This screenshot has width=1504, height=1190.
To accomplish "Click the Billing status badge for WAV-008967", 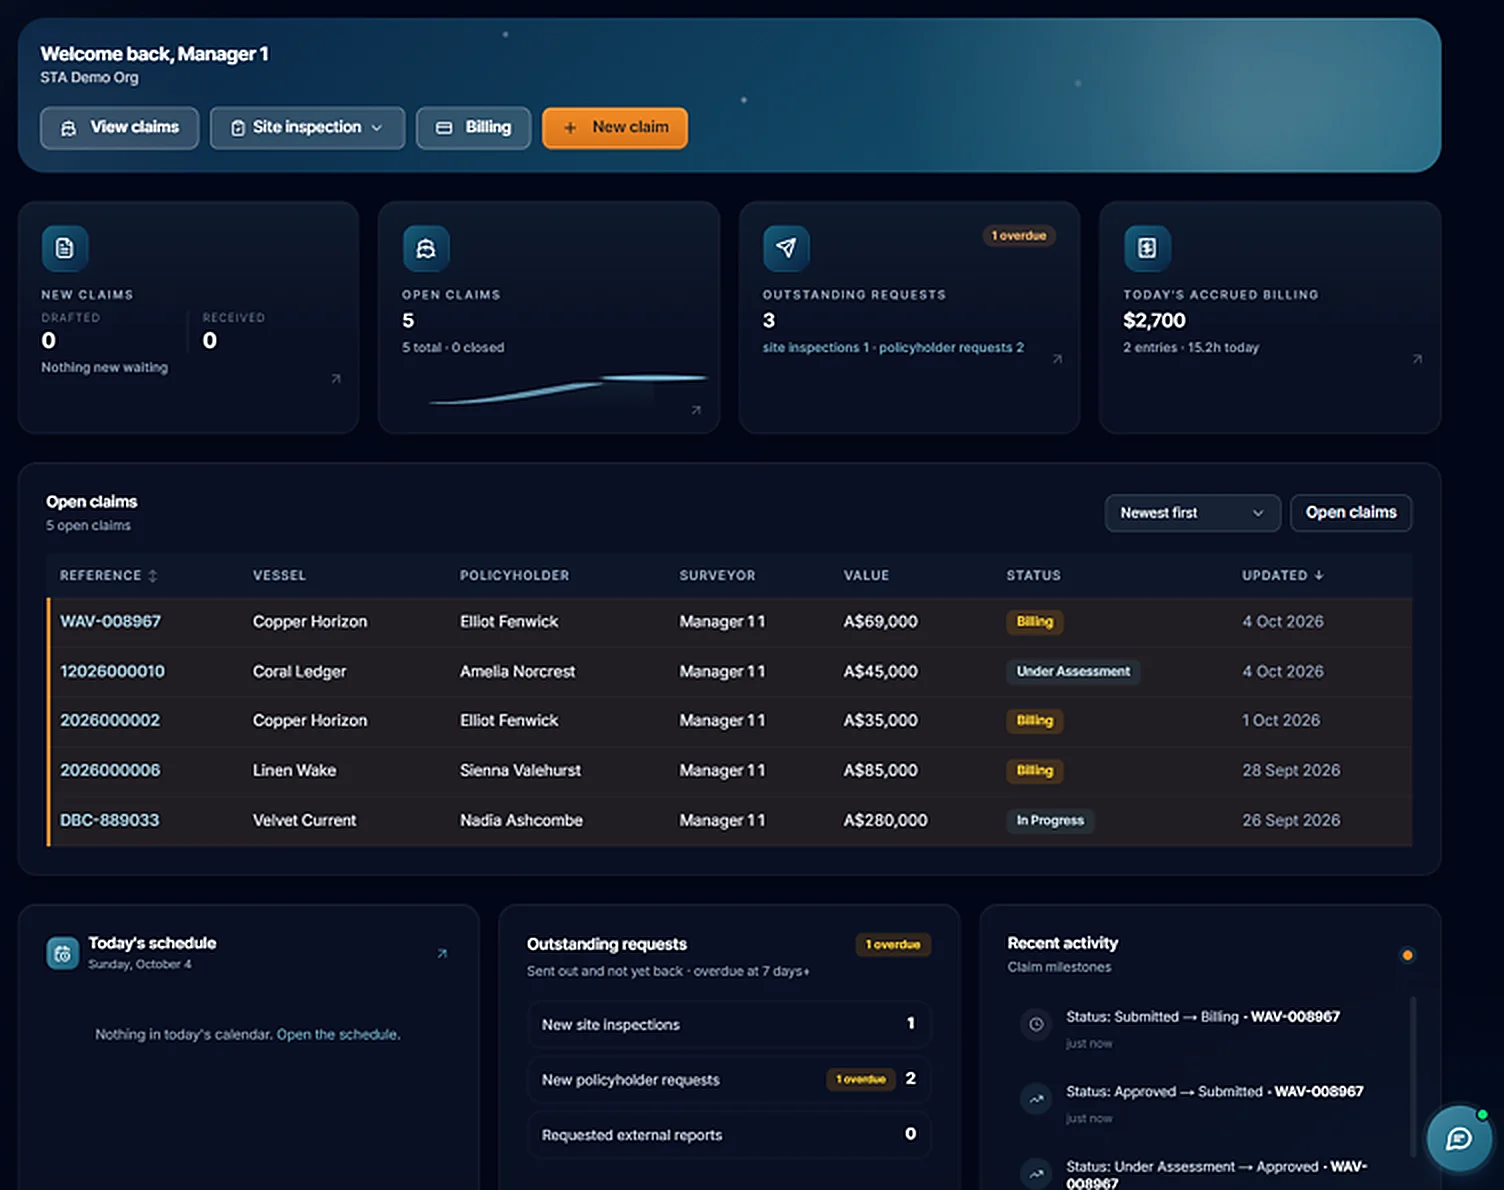I will pos(1034,622).
